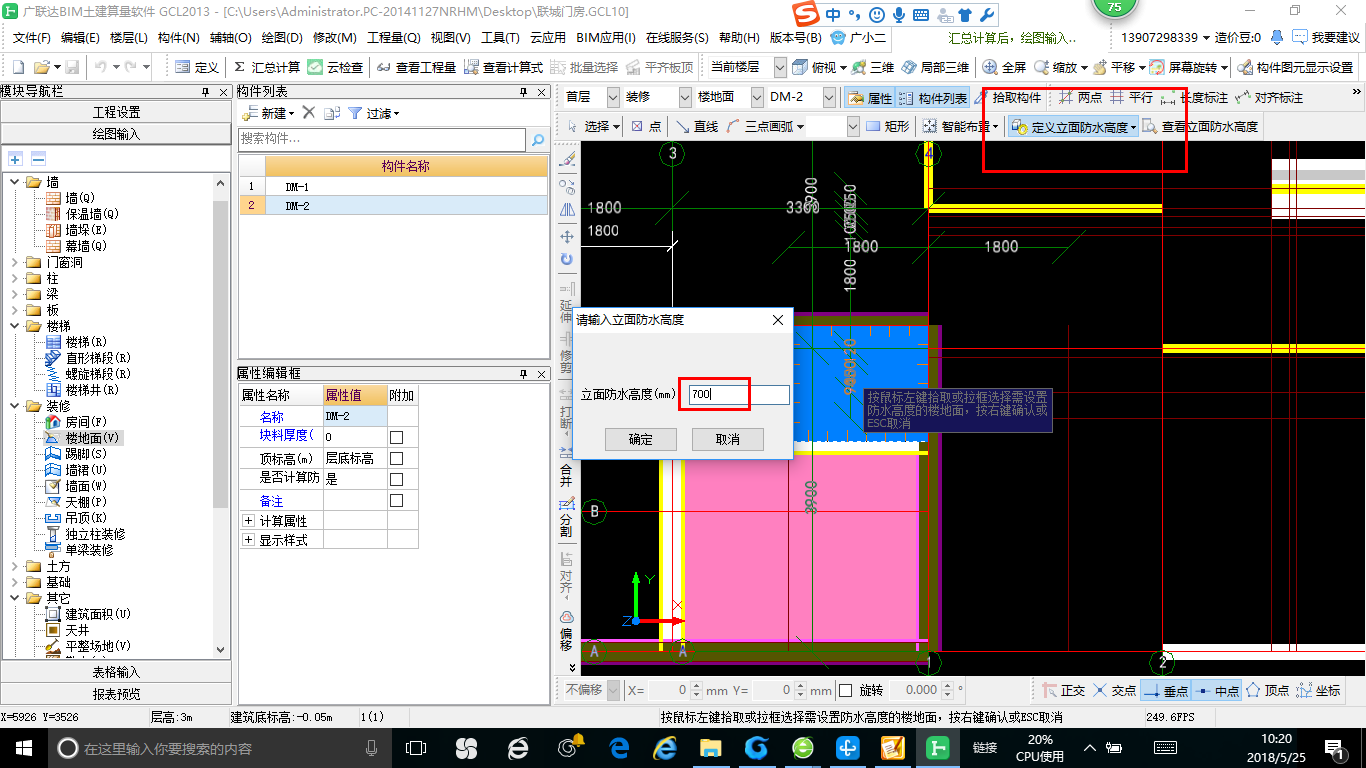Open 查看计算式 tool

point(503,67)
